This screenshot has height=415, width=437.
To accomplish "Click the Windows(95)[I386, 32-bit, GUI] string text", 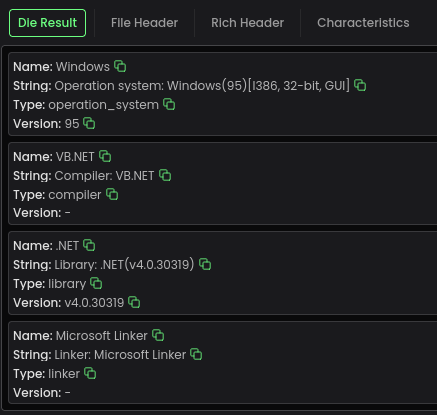I will click(x=258, y=86).
